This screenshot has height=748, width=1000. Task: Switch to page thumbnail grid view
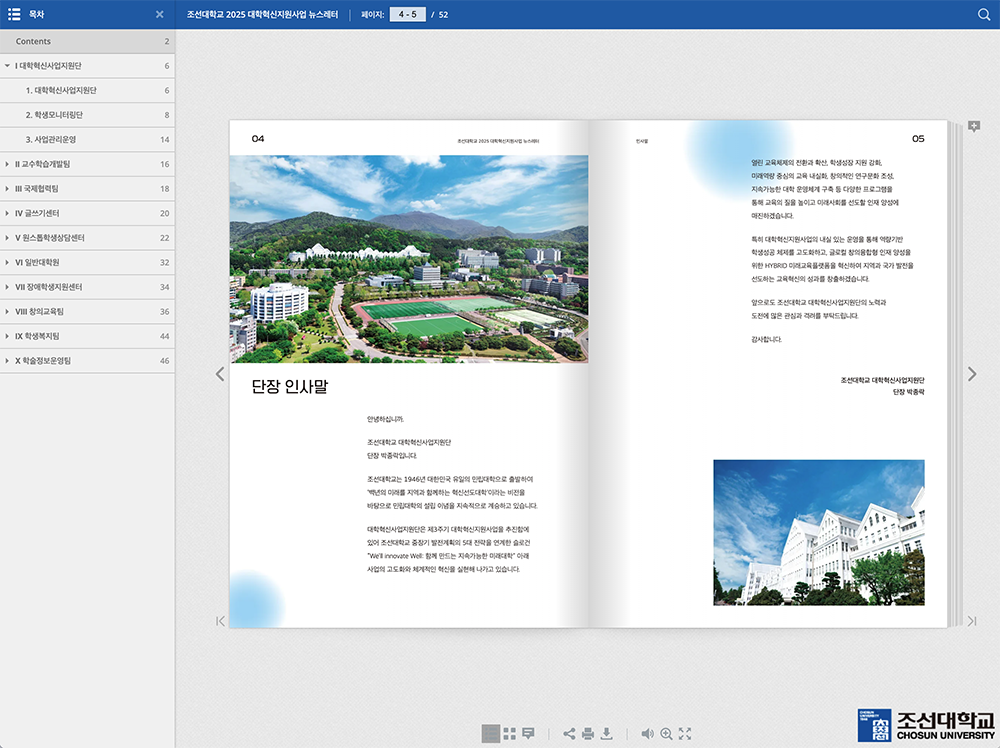510,733
